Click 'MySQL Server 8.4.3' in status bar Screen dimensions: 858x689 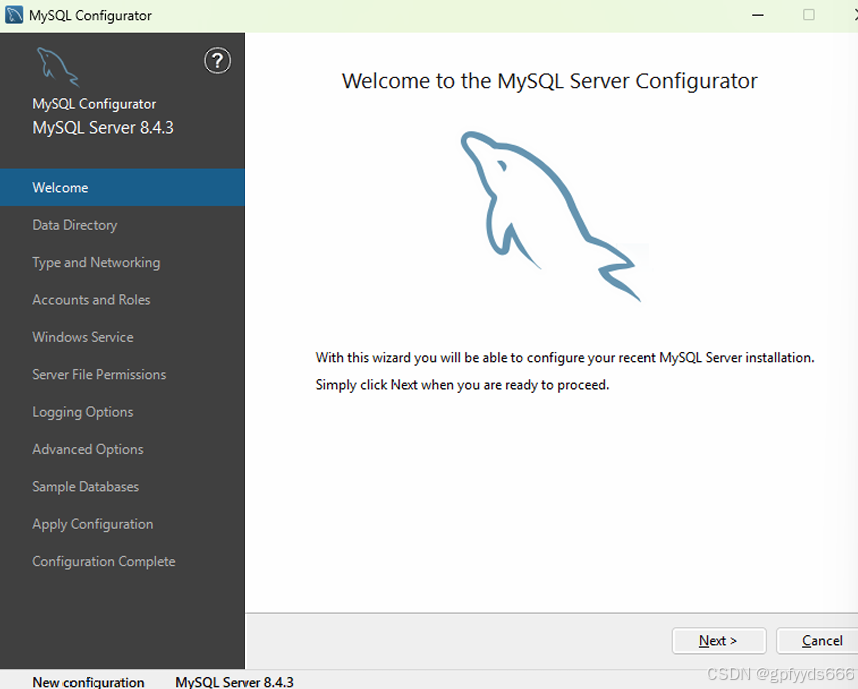(234, 682)
